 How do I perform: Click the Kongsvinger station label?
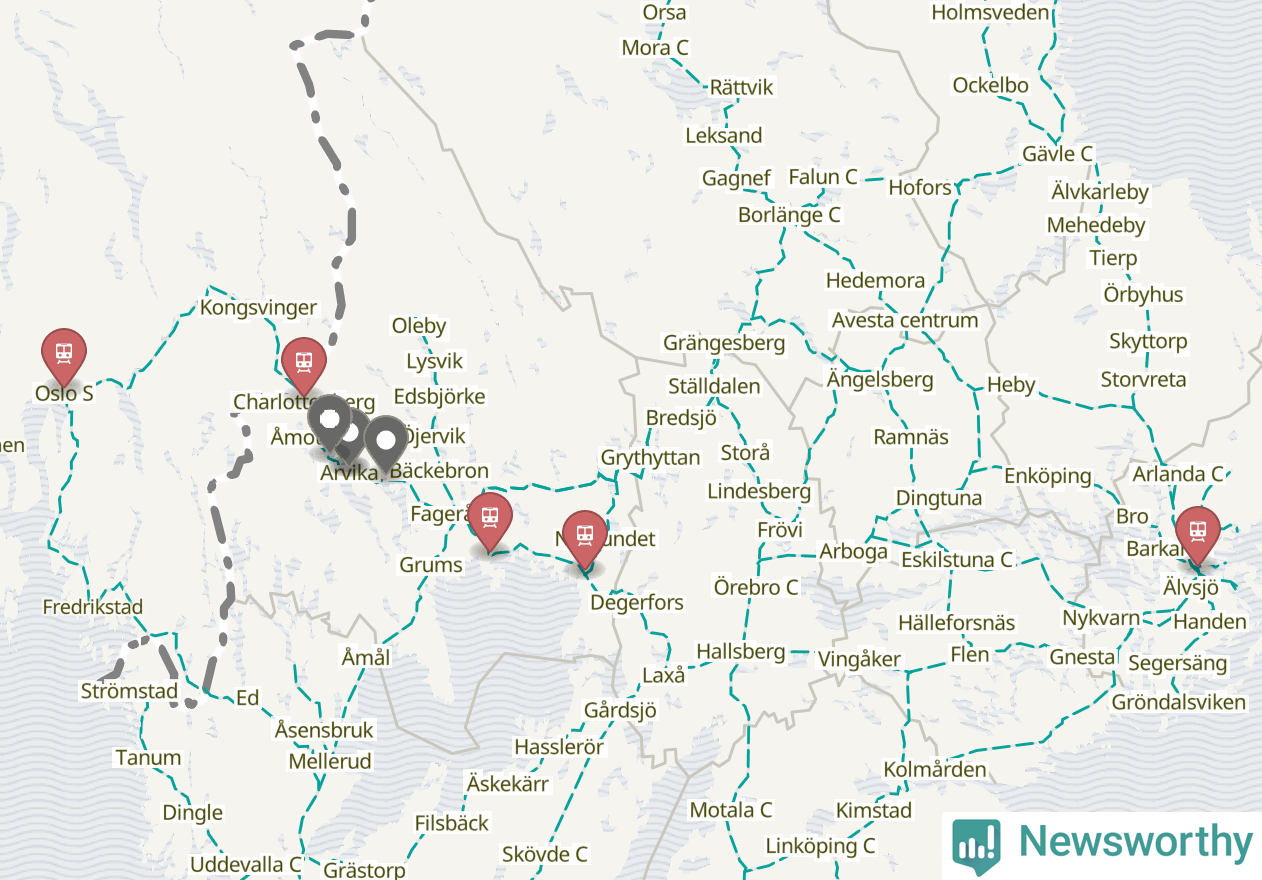pos(258,308)
